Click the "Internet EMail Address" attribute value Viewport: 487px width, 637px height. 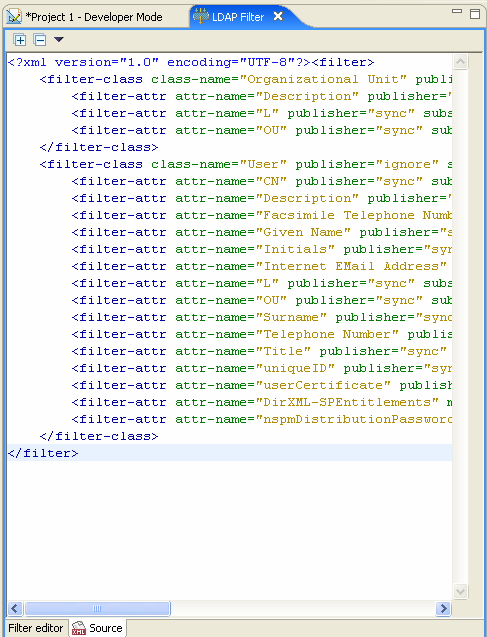point(351,266)
